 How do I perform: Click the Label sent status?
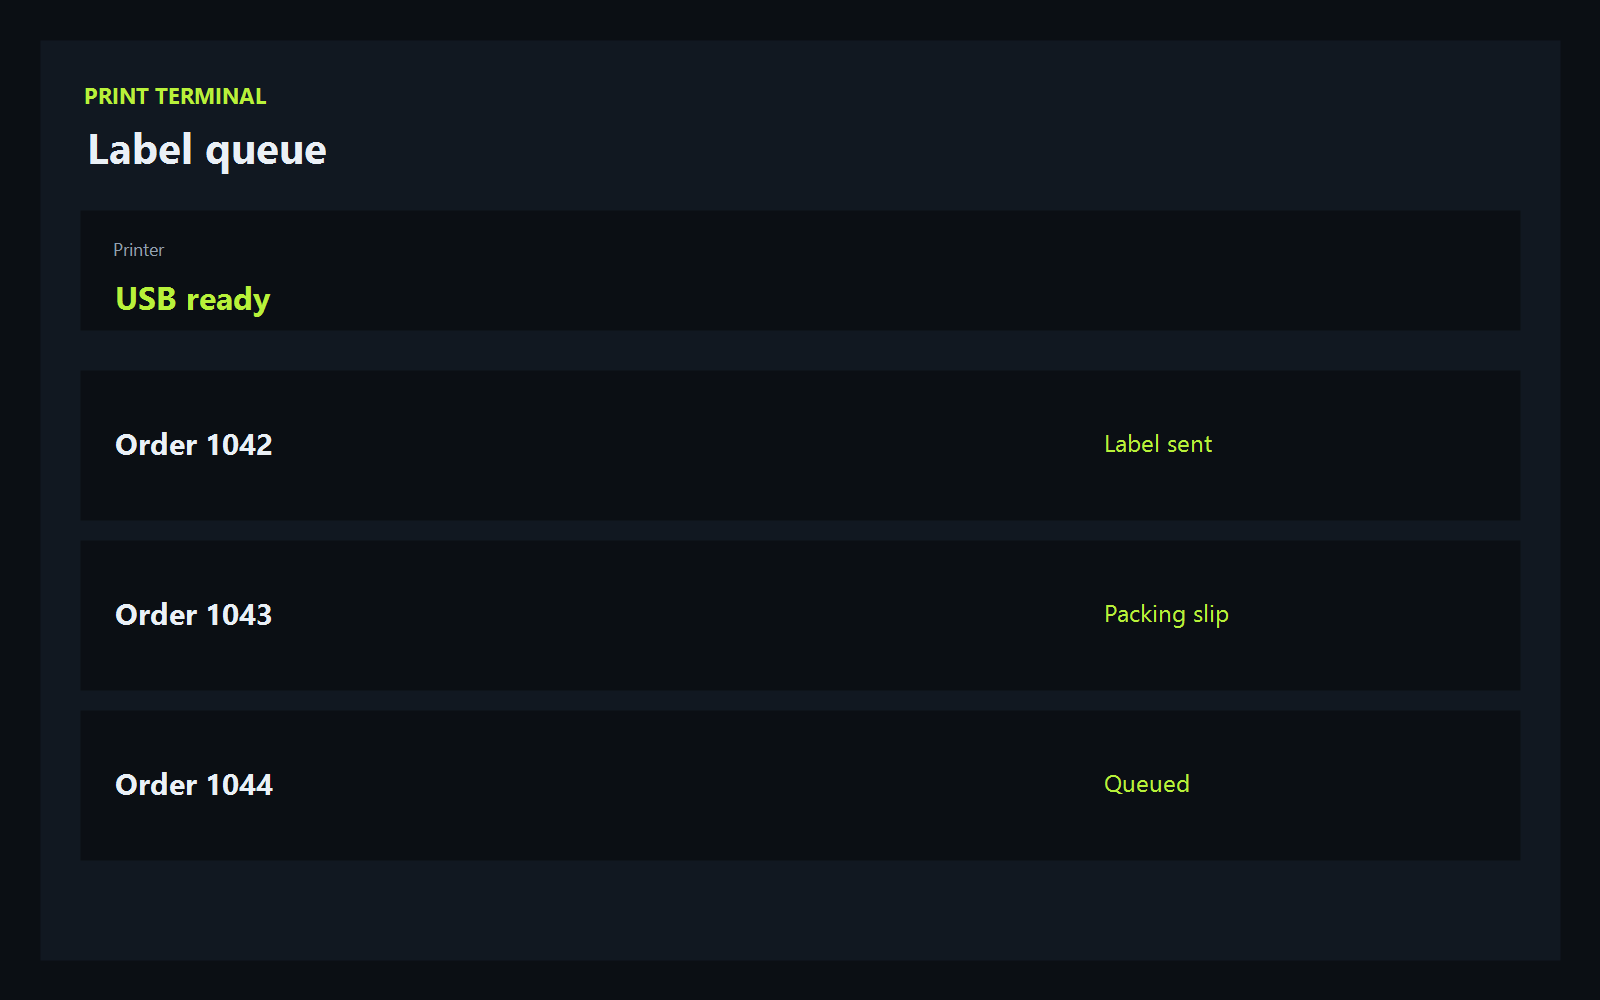click(x=1158, y=444)
